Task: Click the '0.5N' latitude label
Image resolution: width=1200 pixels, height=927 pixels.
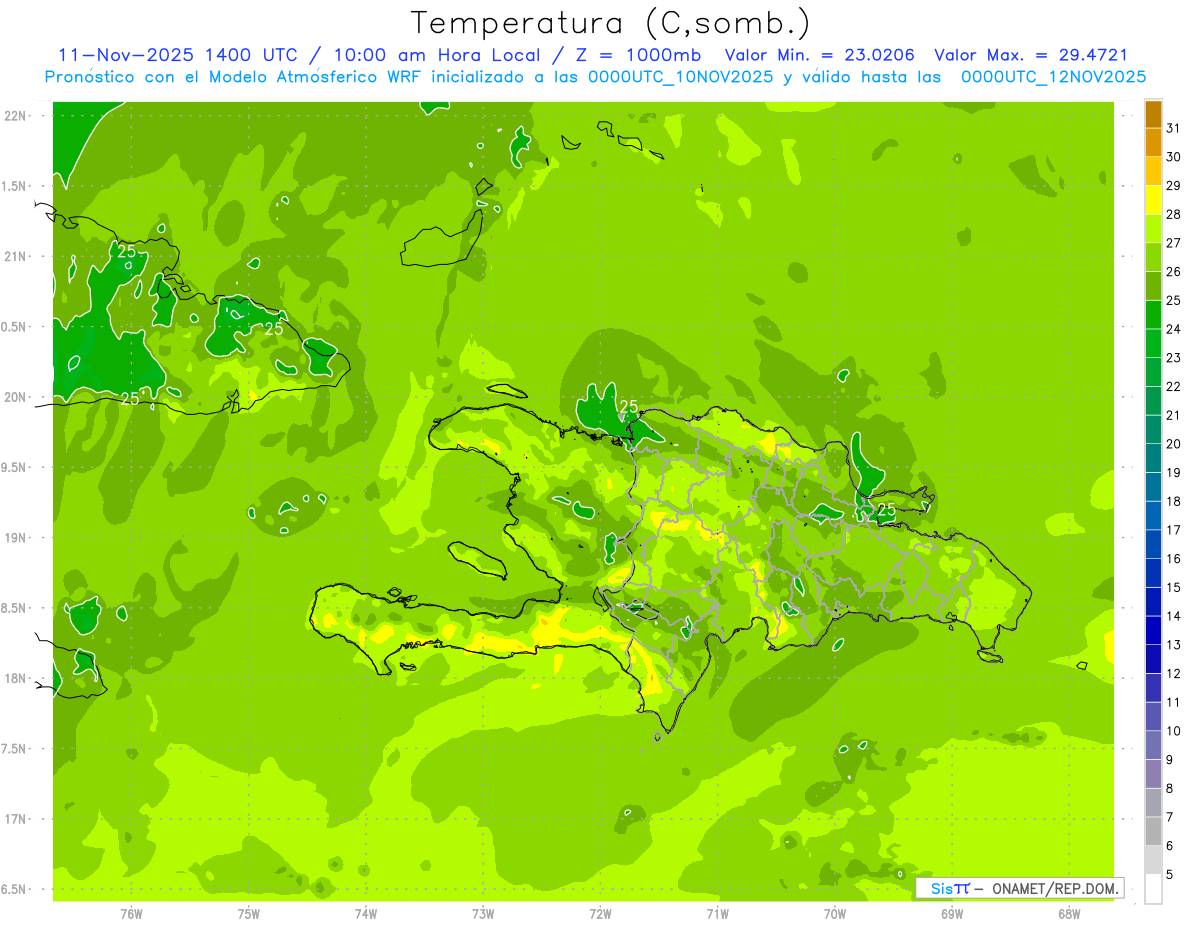Action: [x=14, y=327]
